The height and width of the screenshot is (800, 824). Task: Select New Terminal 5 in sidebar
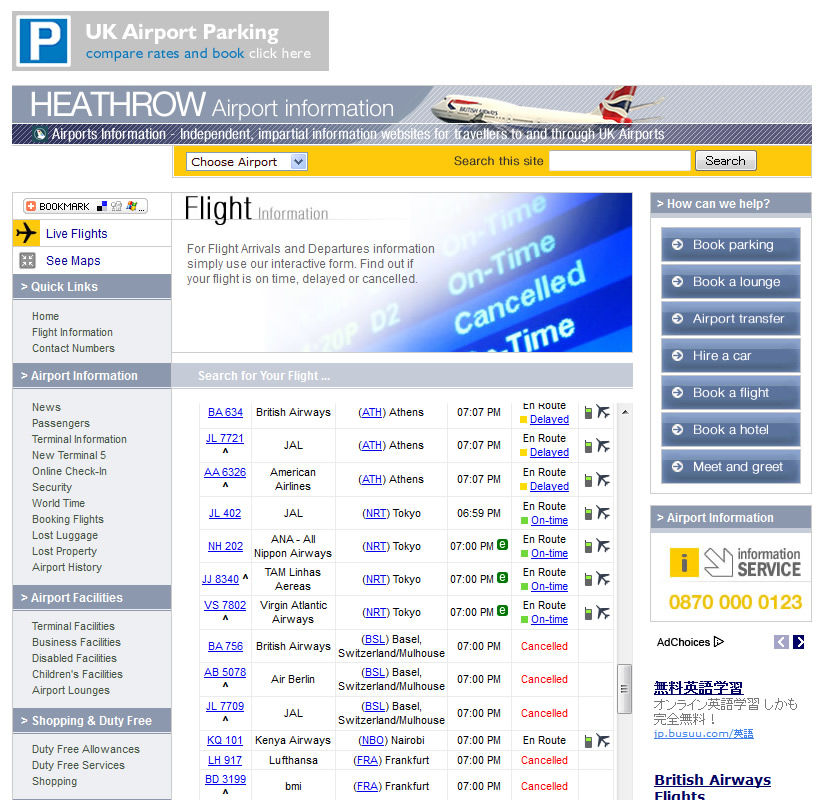click(68, 455)
